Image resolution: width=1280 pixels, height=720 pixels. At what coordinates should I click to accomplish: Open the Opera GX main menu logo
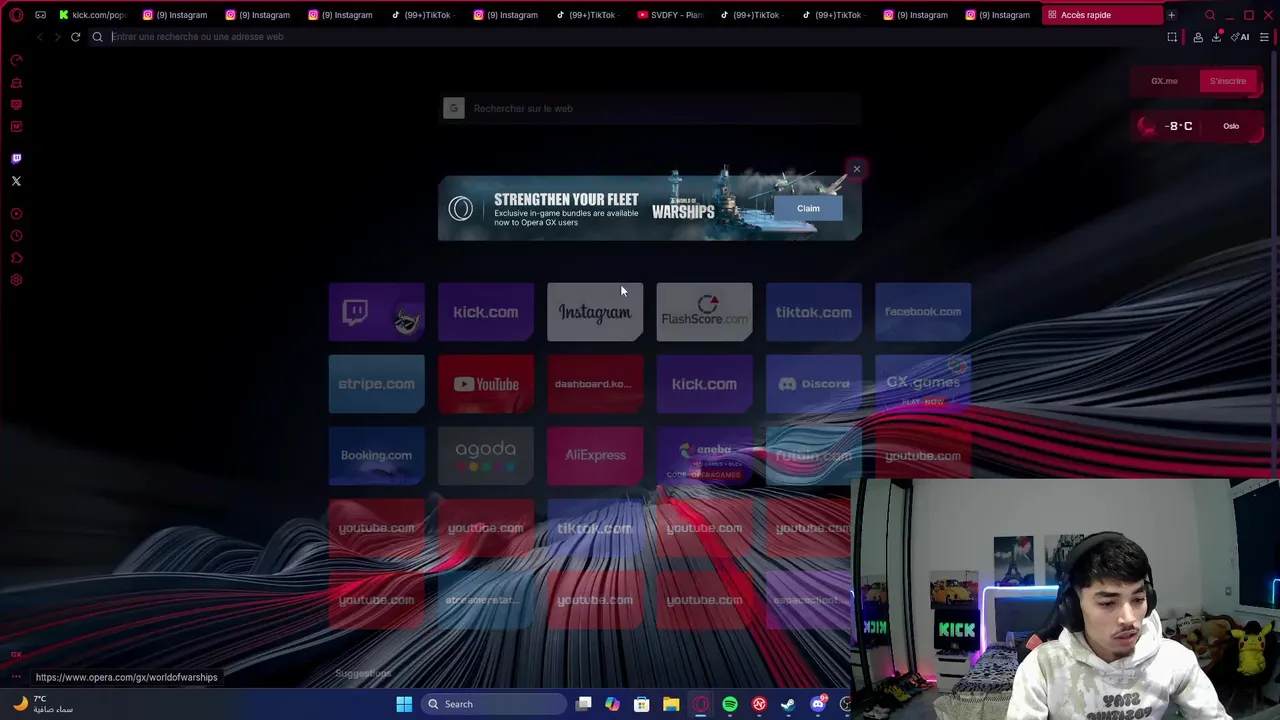(x=16, y=15)
